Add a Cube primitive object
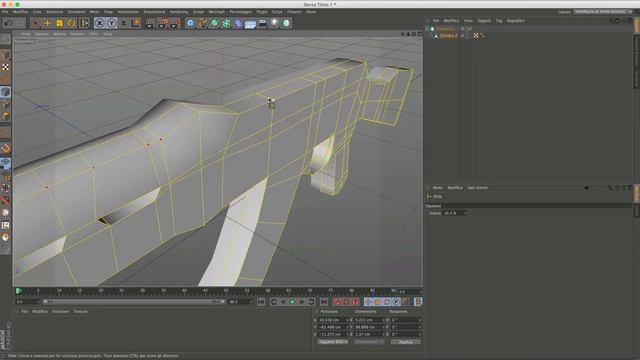Screen dimensions: 640x360 190,23
